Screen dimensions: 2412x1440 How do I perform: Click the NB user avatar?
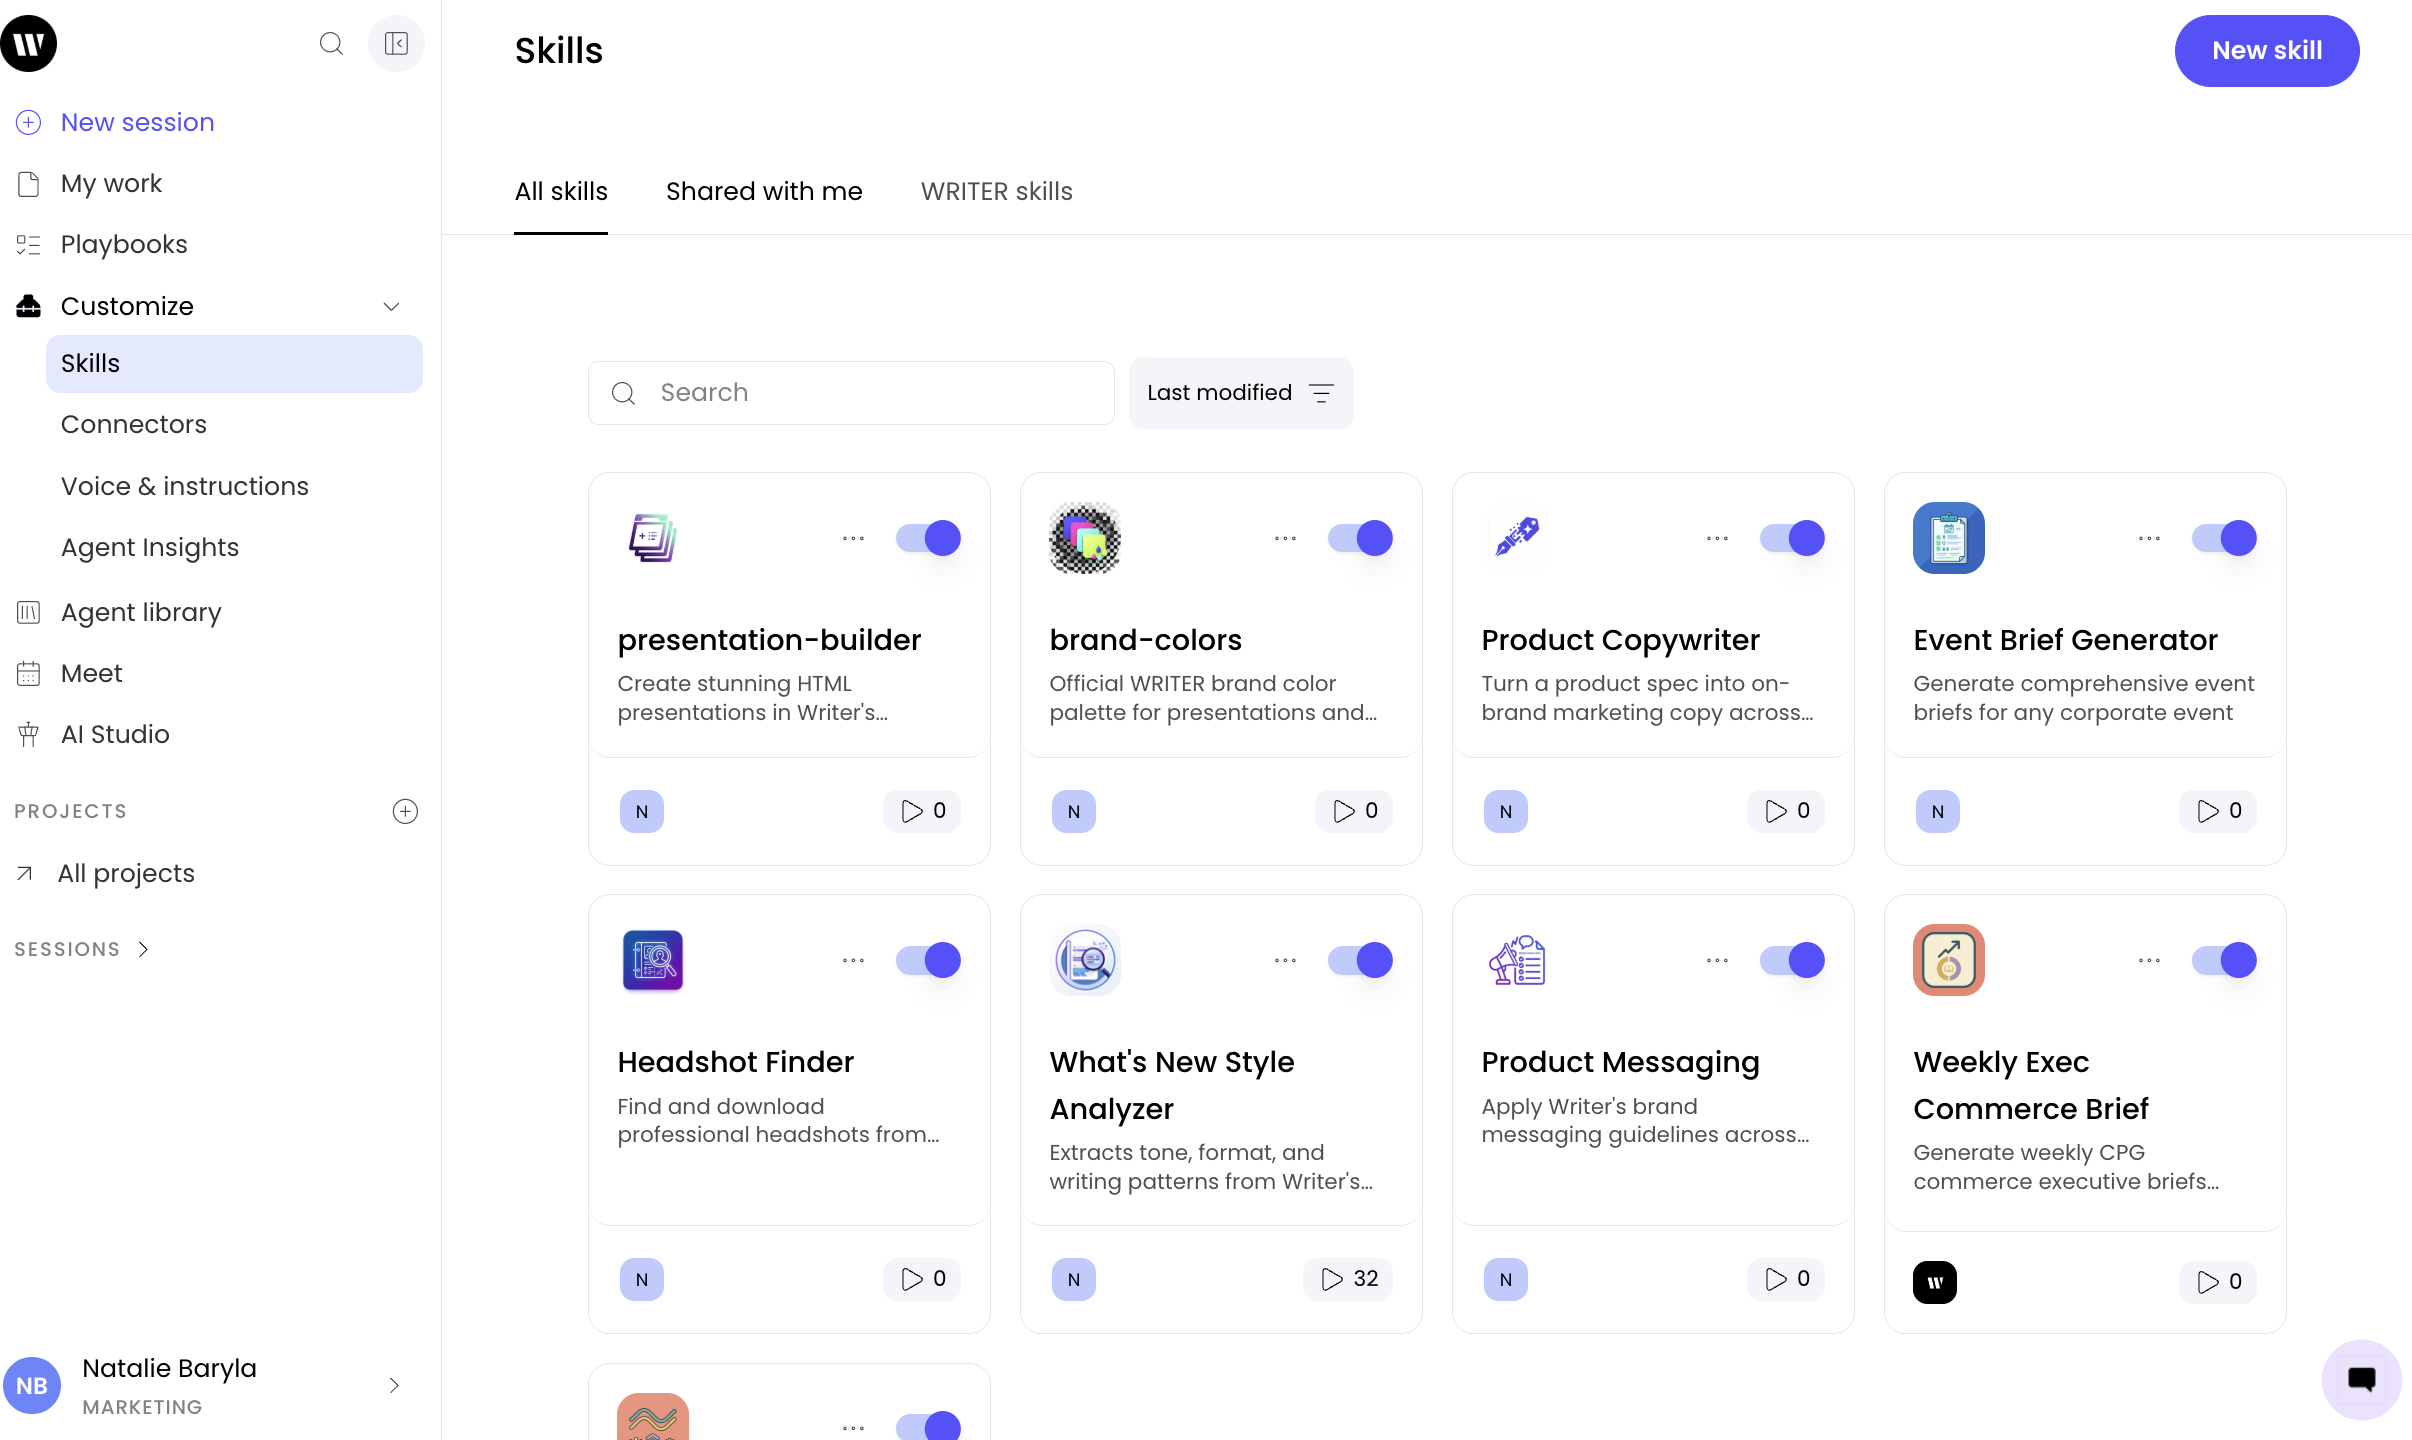coord(32,1386)
